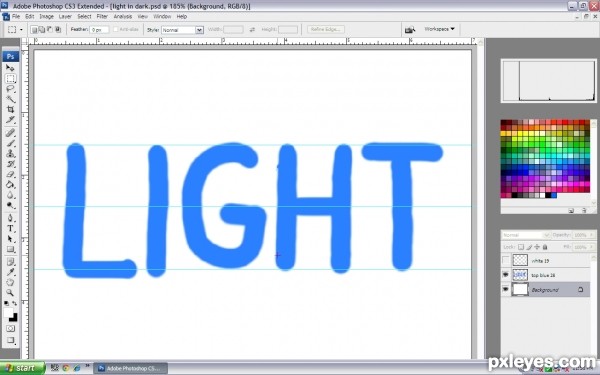Image resolution: width=600 pixels, height=375 pixels.
Task: Select the Move tool
Action: pyautogui.click(x=10, y=68)
